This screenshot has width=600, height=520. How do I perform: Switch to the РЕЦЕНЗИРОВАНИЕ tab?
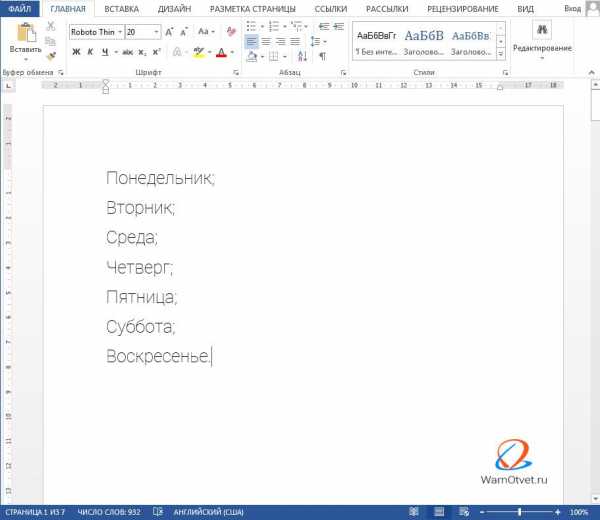(463, 9)
